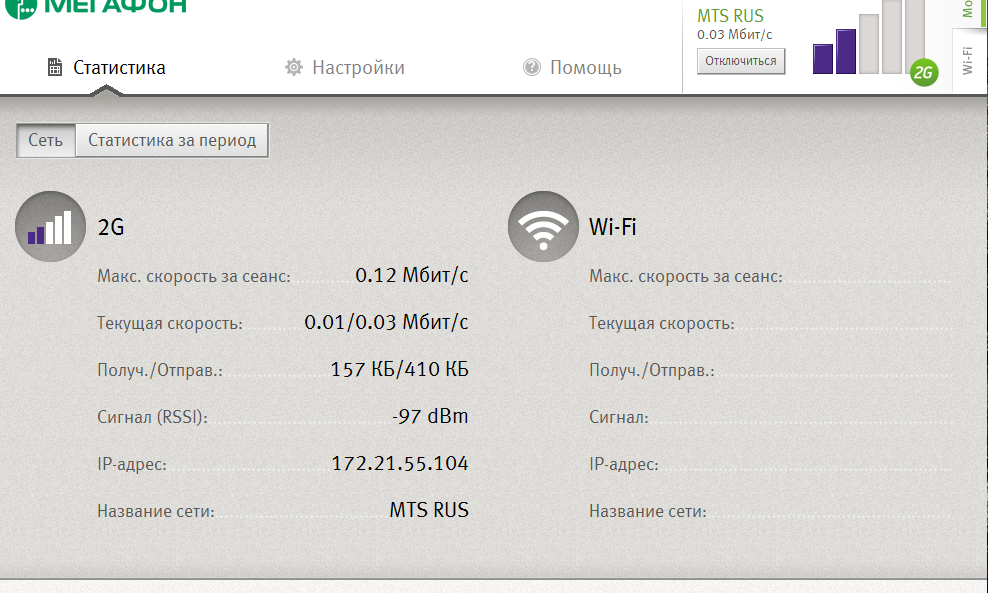Click the Настройки gear icon
Viewport: 988px width, 593px height.
click(294, 67)
